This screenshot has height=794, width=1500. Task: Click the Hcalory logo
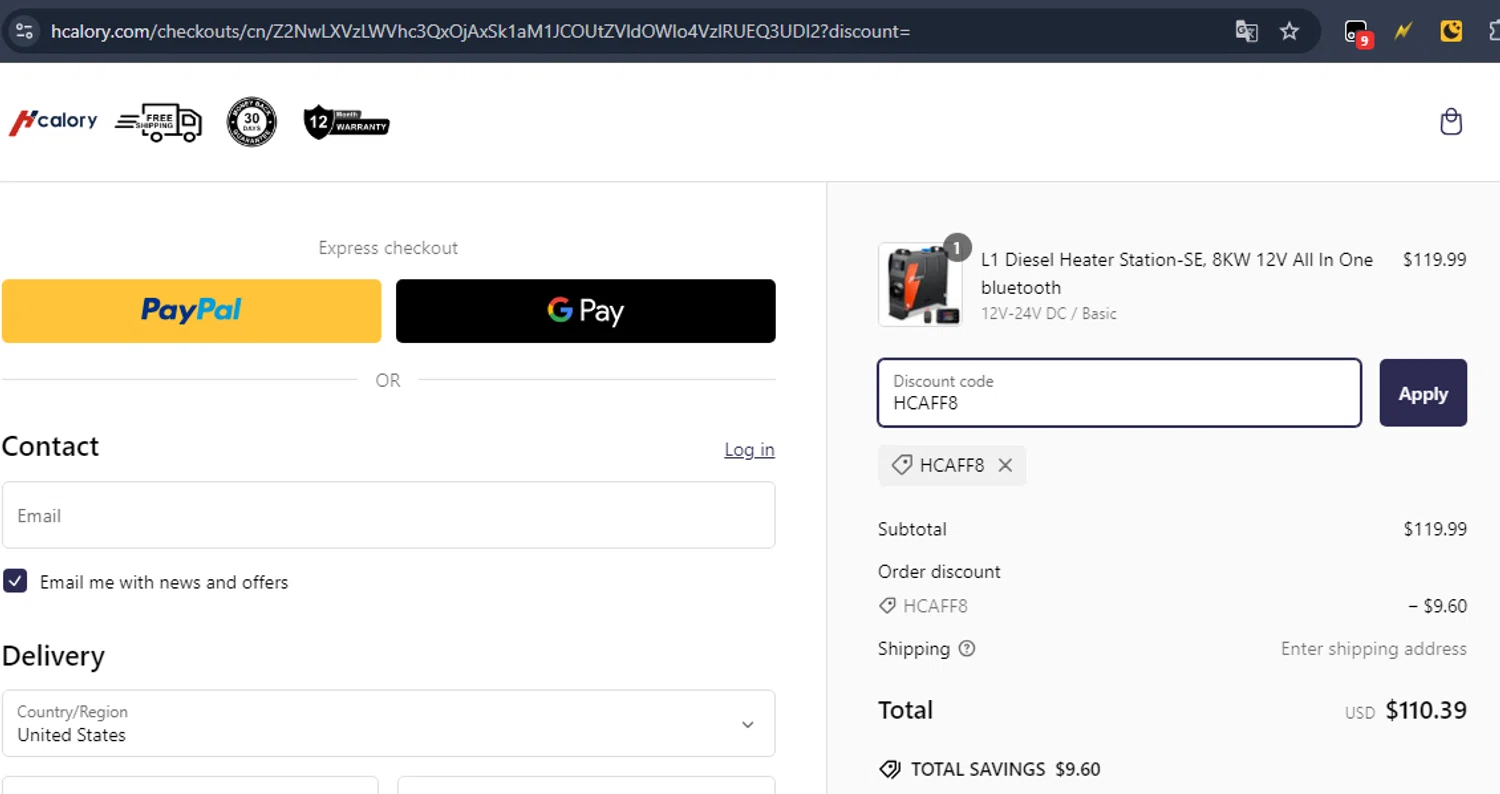tap(53, 122)
